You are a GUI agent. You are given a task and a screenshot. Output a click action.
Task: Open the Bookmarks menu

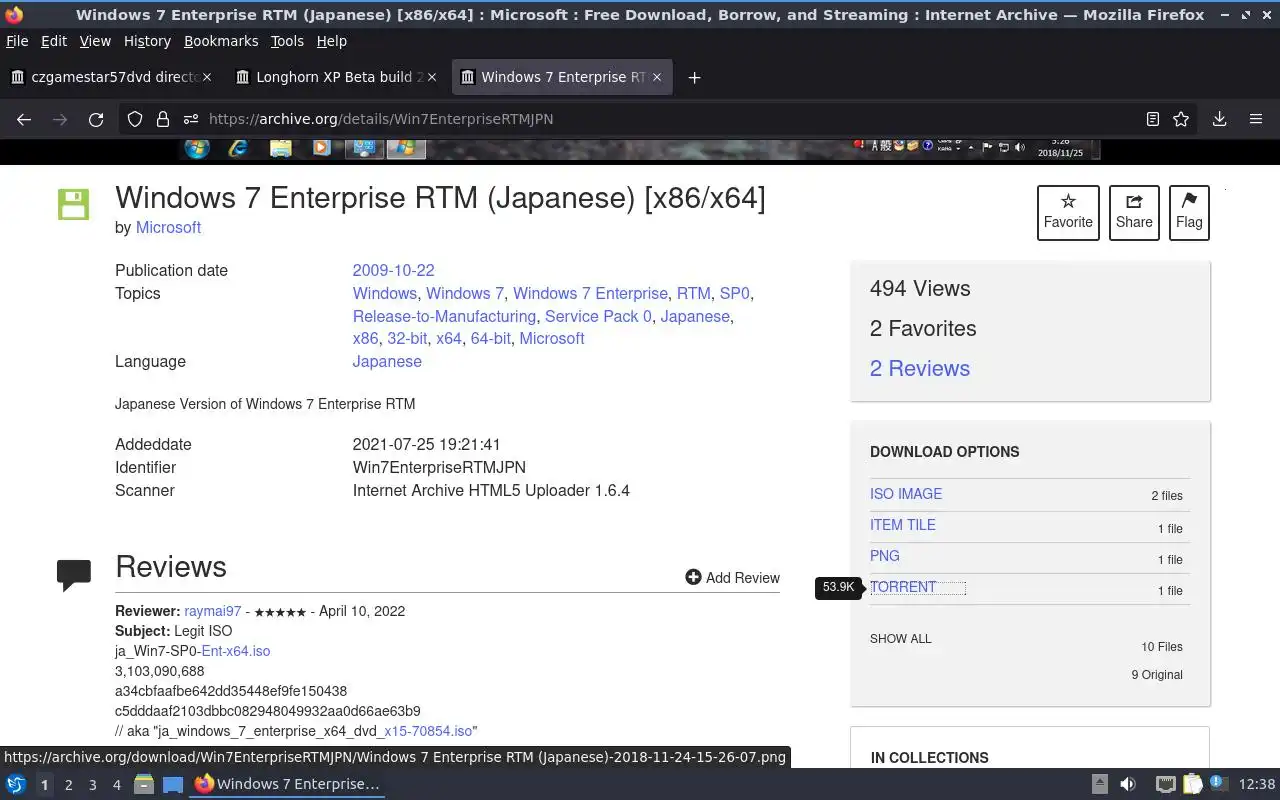221,41
